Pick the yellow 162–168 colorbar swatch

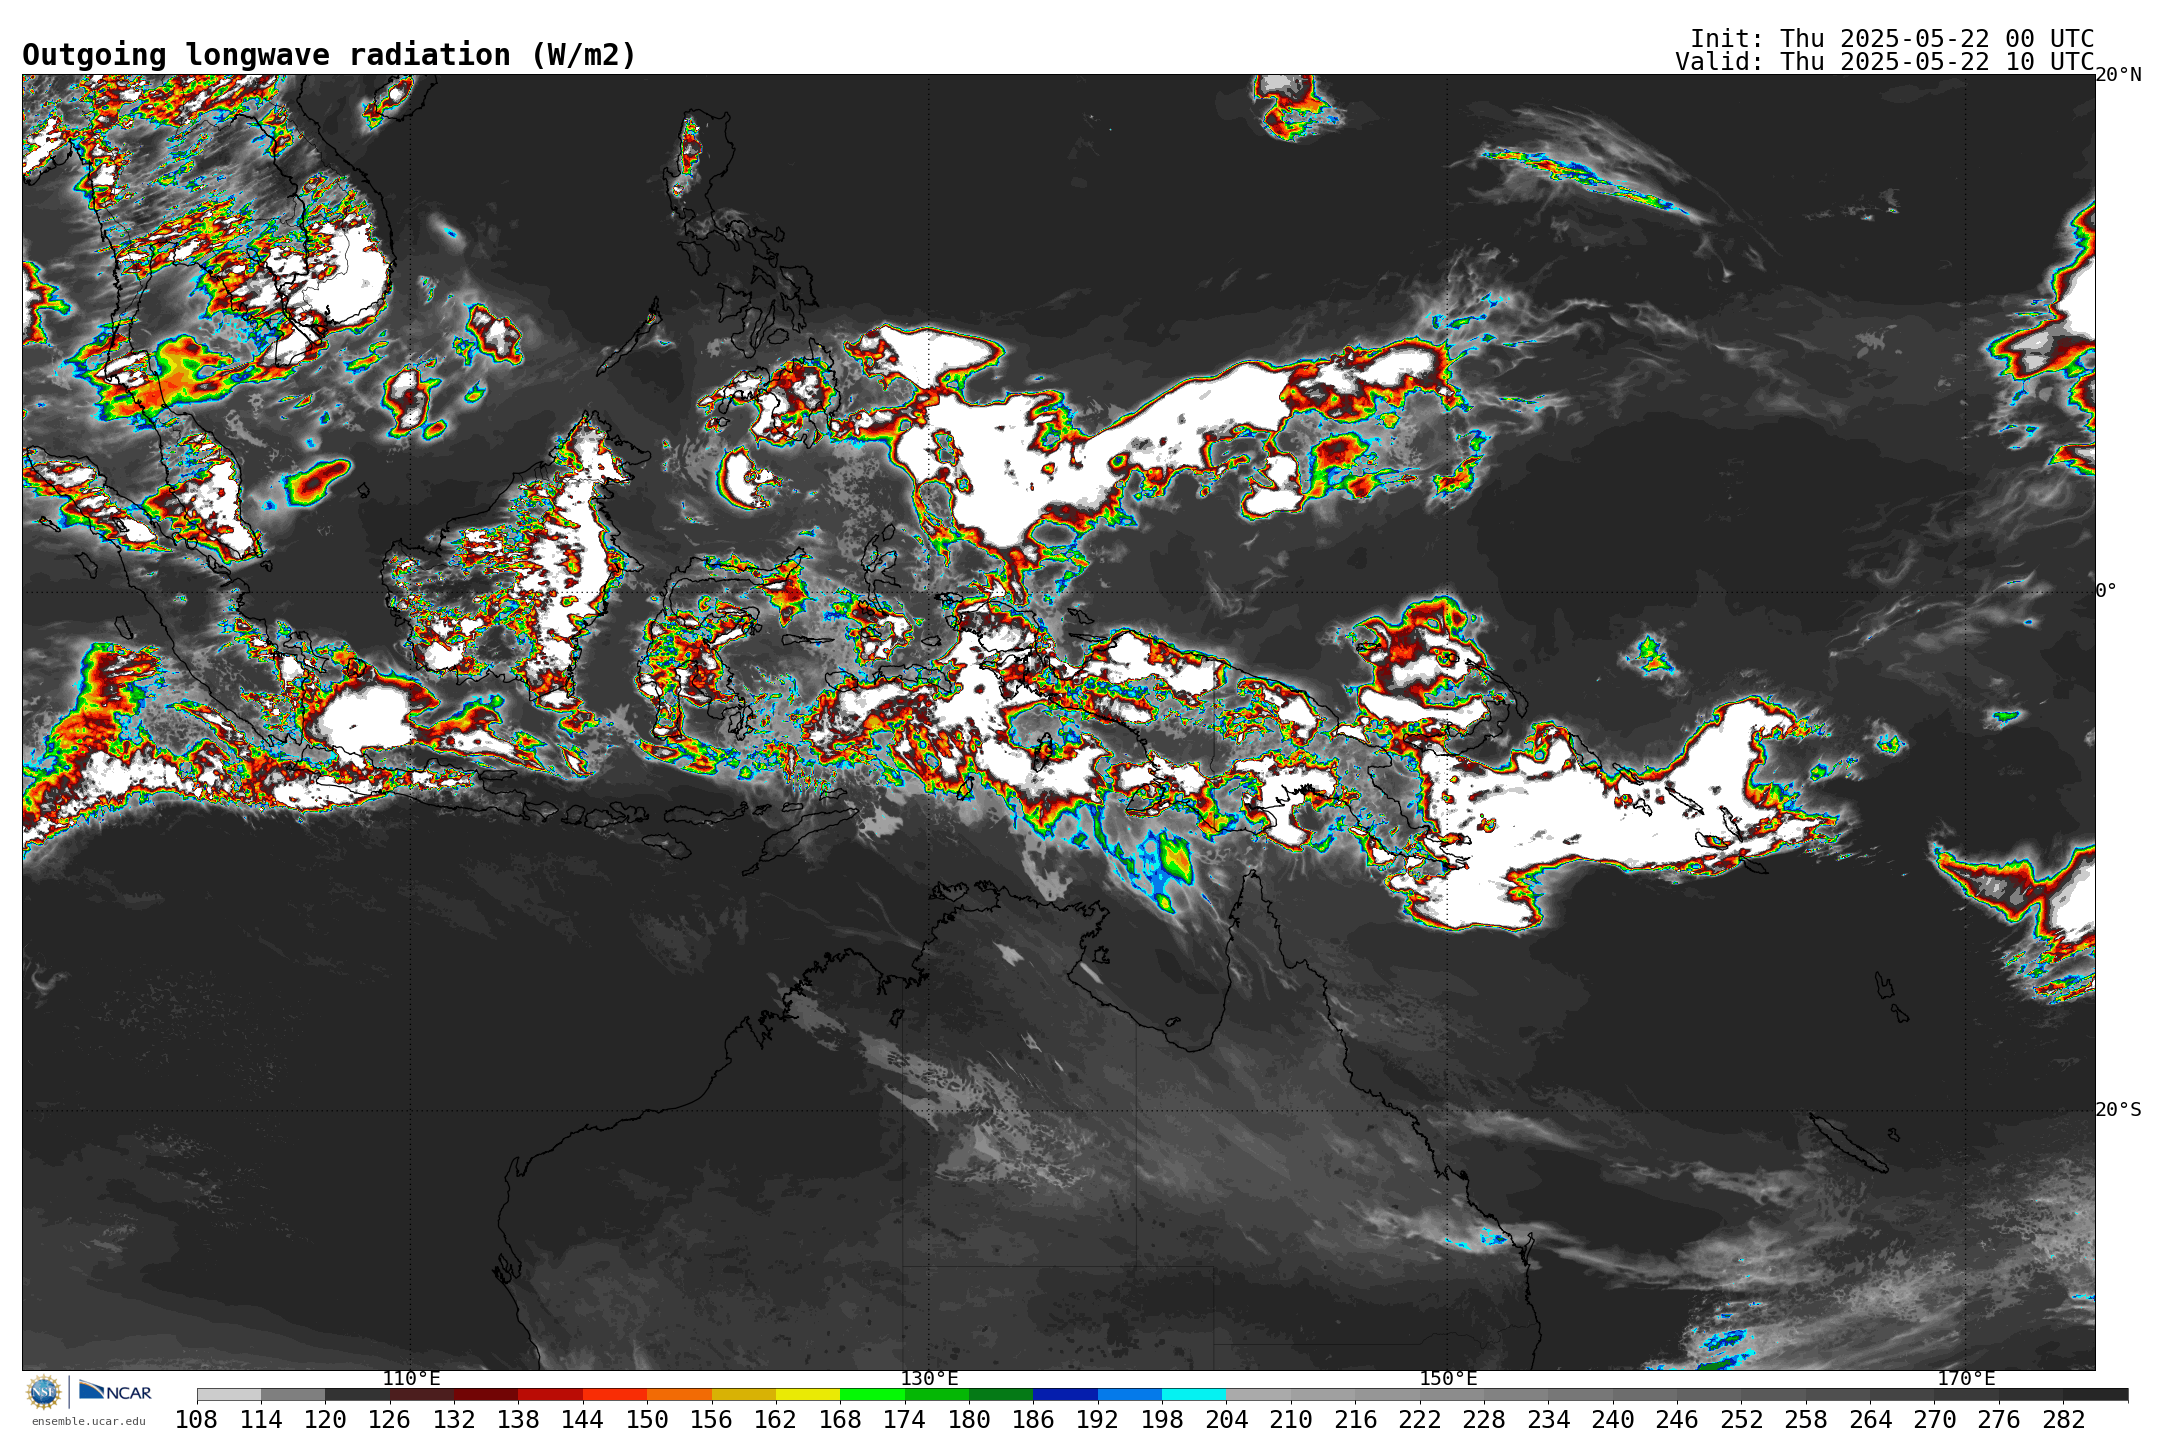808,1395
